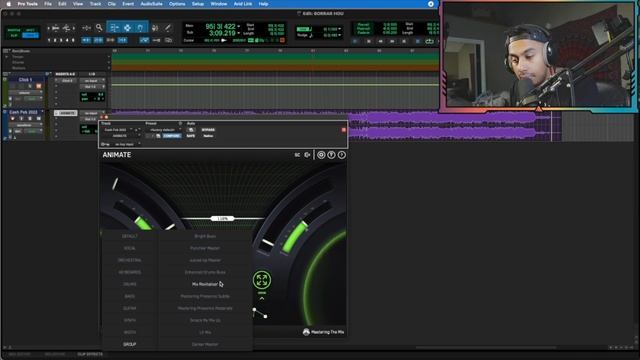This screenshot has width=640, height=360.
Task: Toggle Slip edit mode button
Action: pyautogui.click(x=14, y=36)
